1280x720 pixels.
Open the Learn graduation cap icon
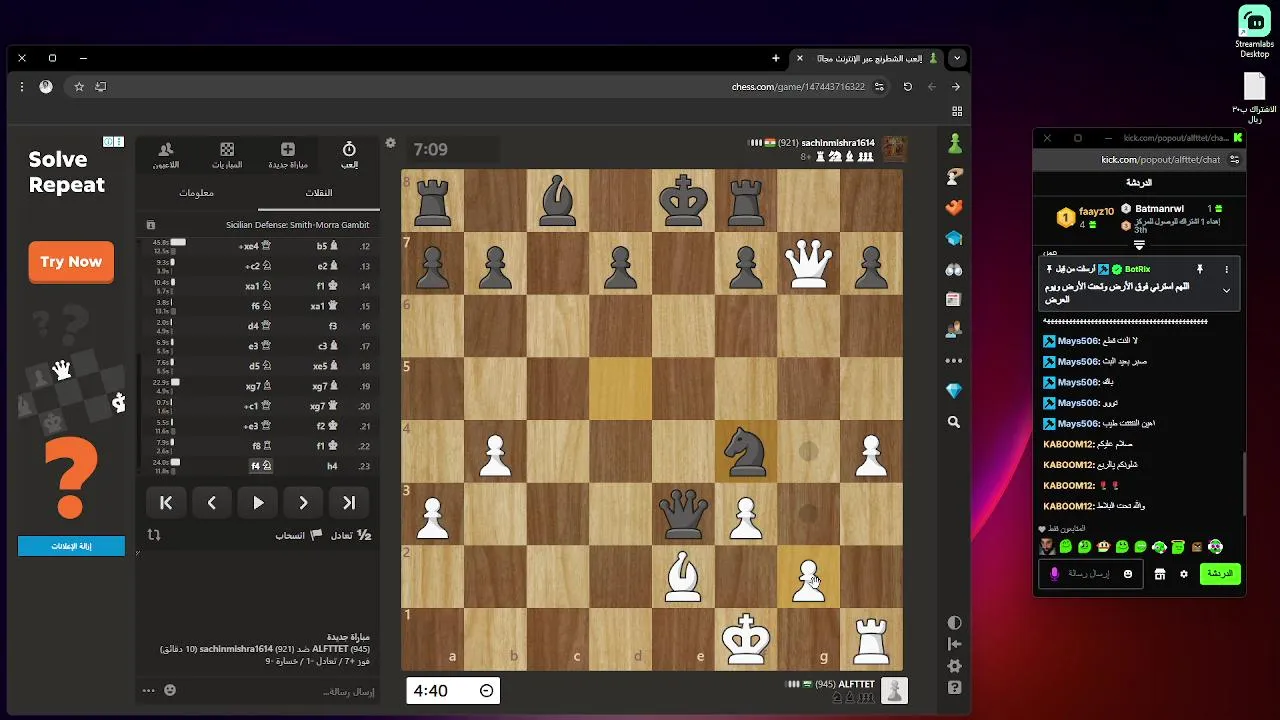click(954, 238)
